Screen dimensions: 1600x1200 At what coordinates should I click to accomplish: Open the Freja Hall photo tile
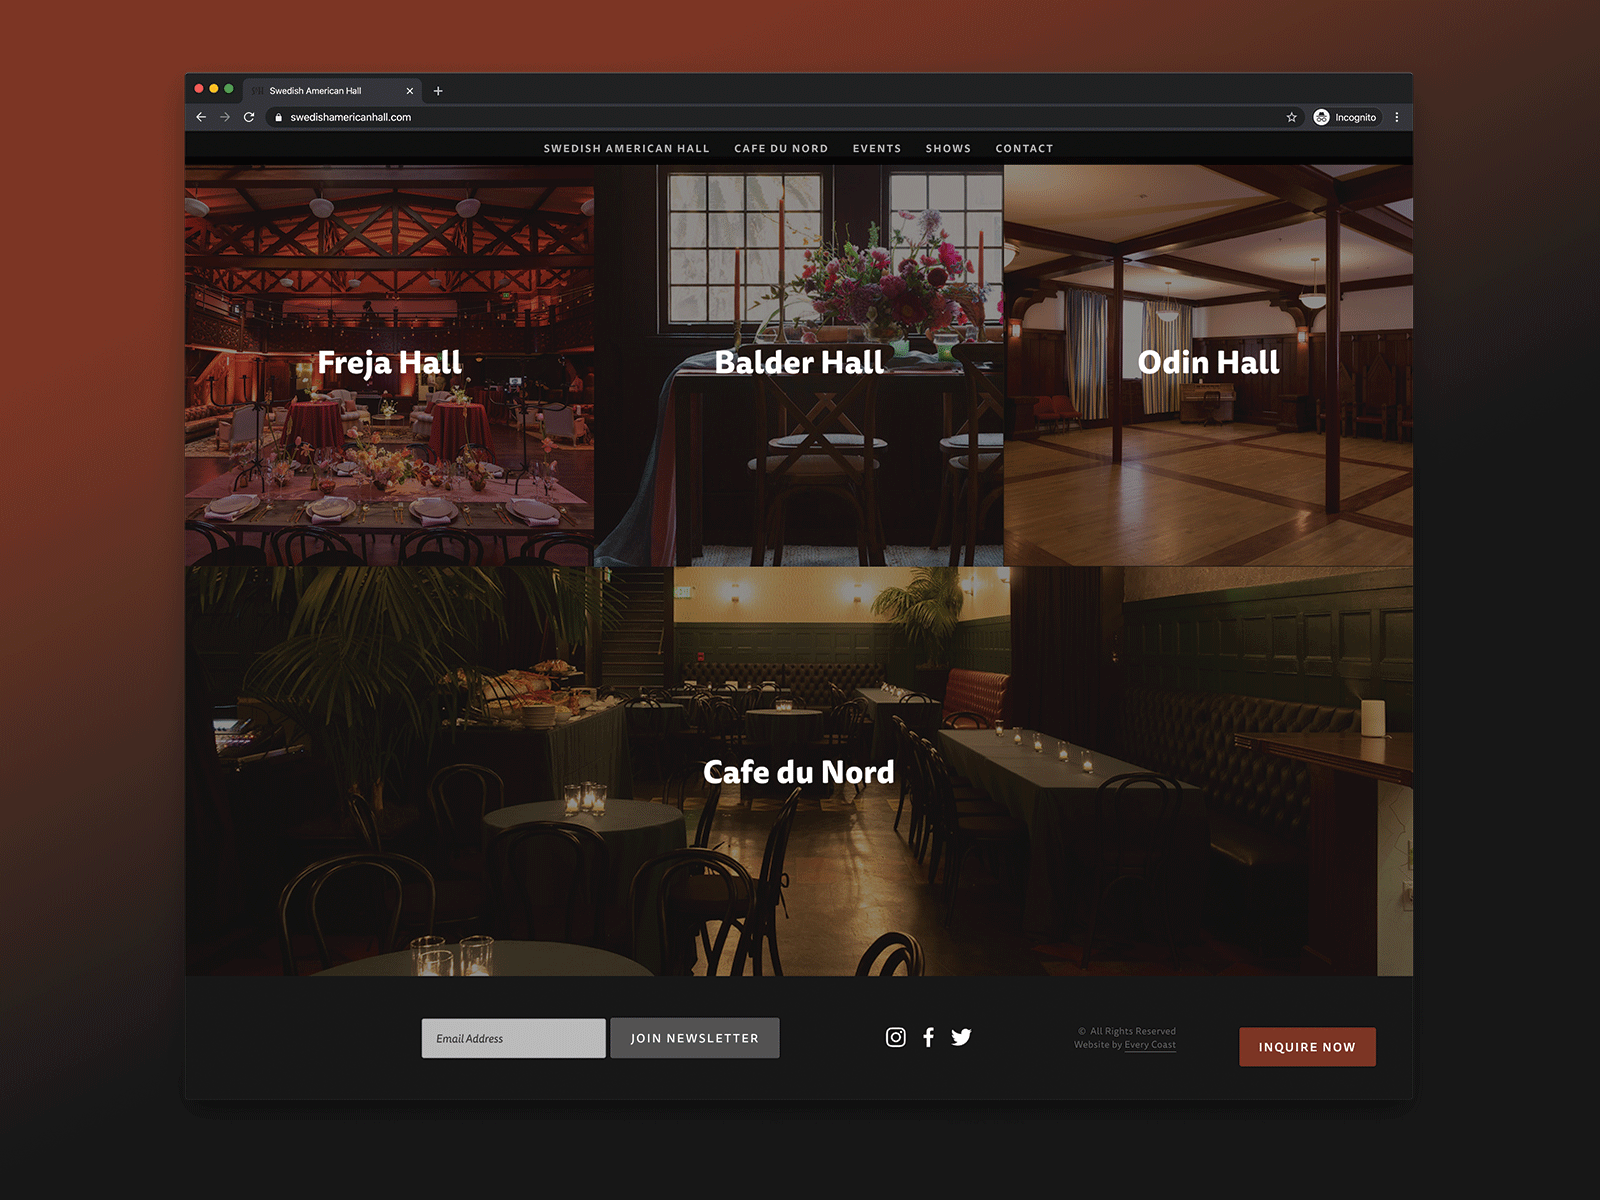pos(389,366)
